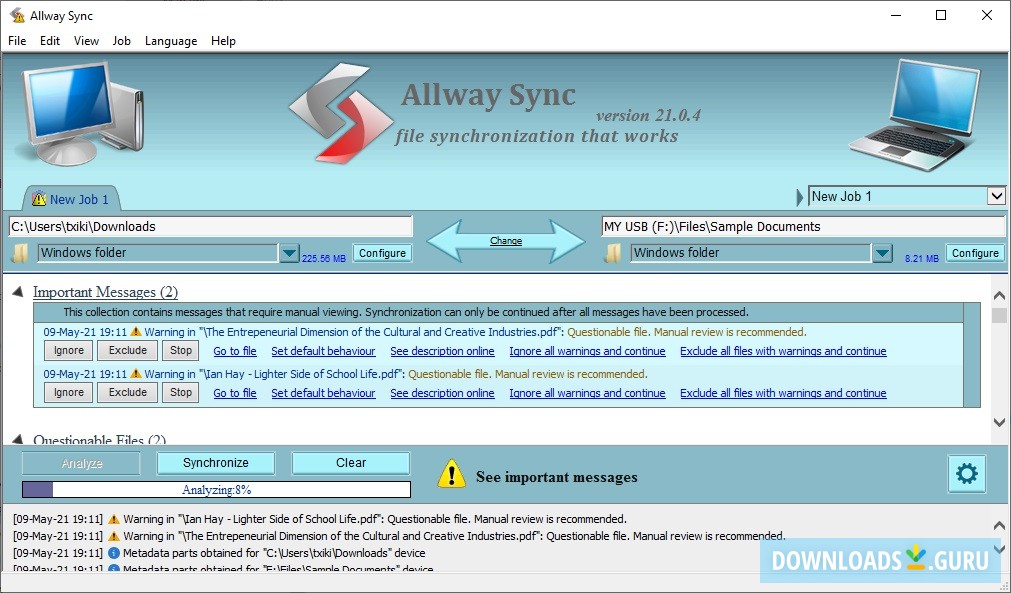Open the settings gear icon
Image resolution: width=1011 pixels, height=593 pixels.
point(967,474)
